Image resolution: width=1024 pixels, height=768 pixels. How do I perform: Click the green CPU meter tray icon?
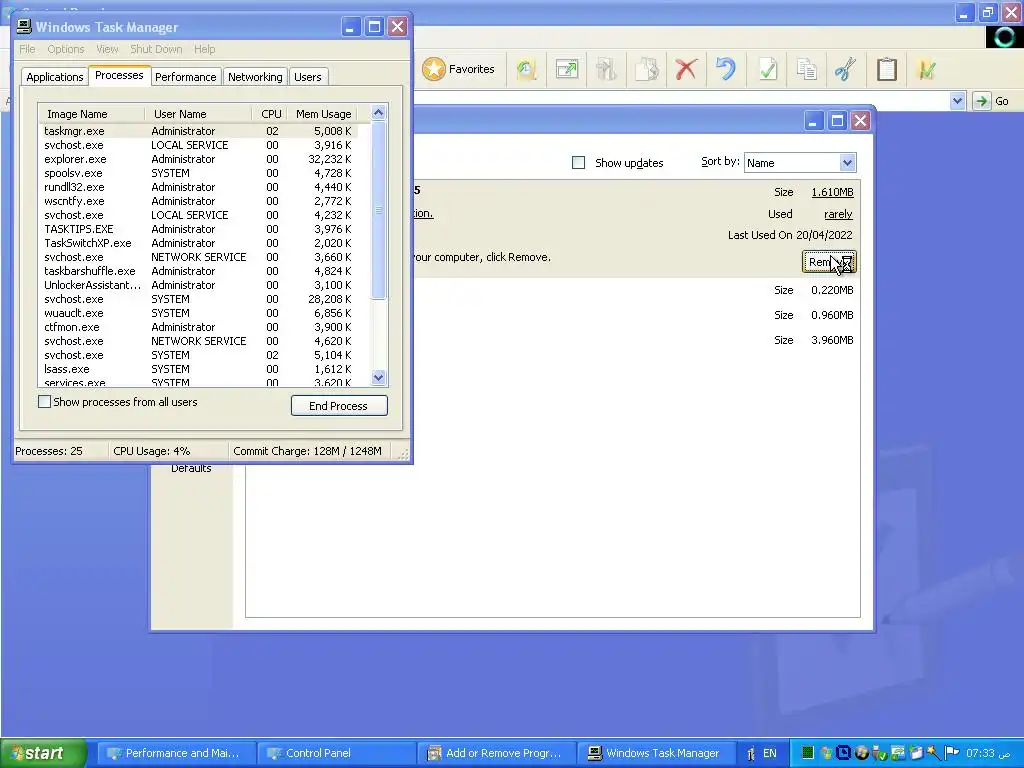tap(808, 753)
